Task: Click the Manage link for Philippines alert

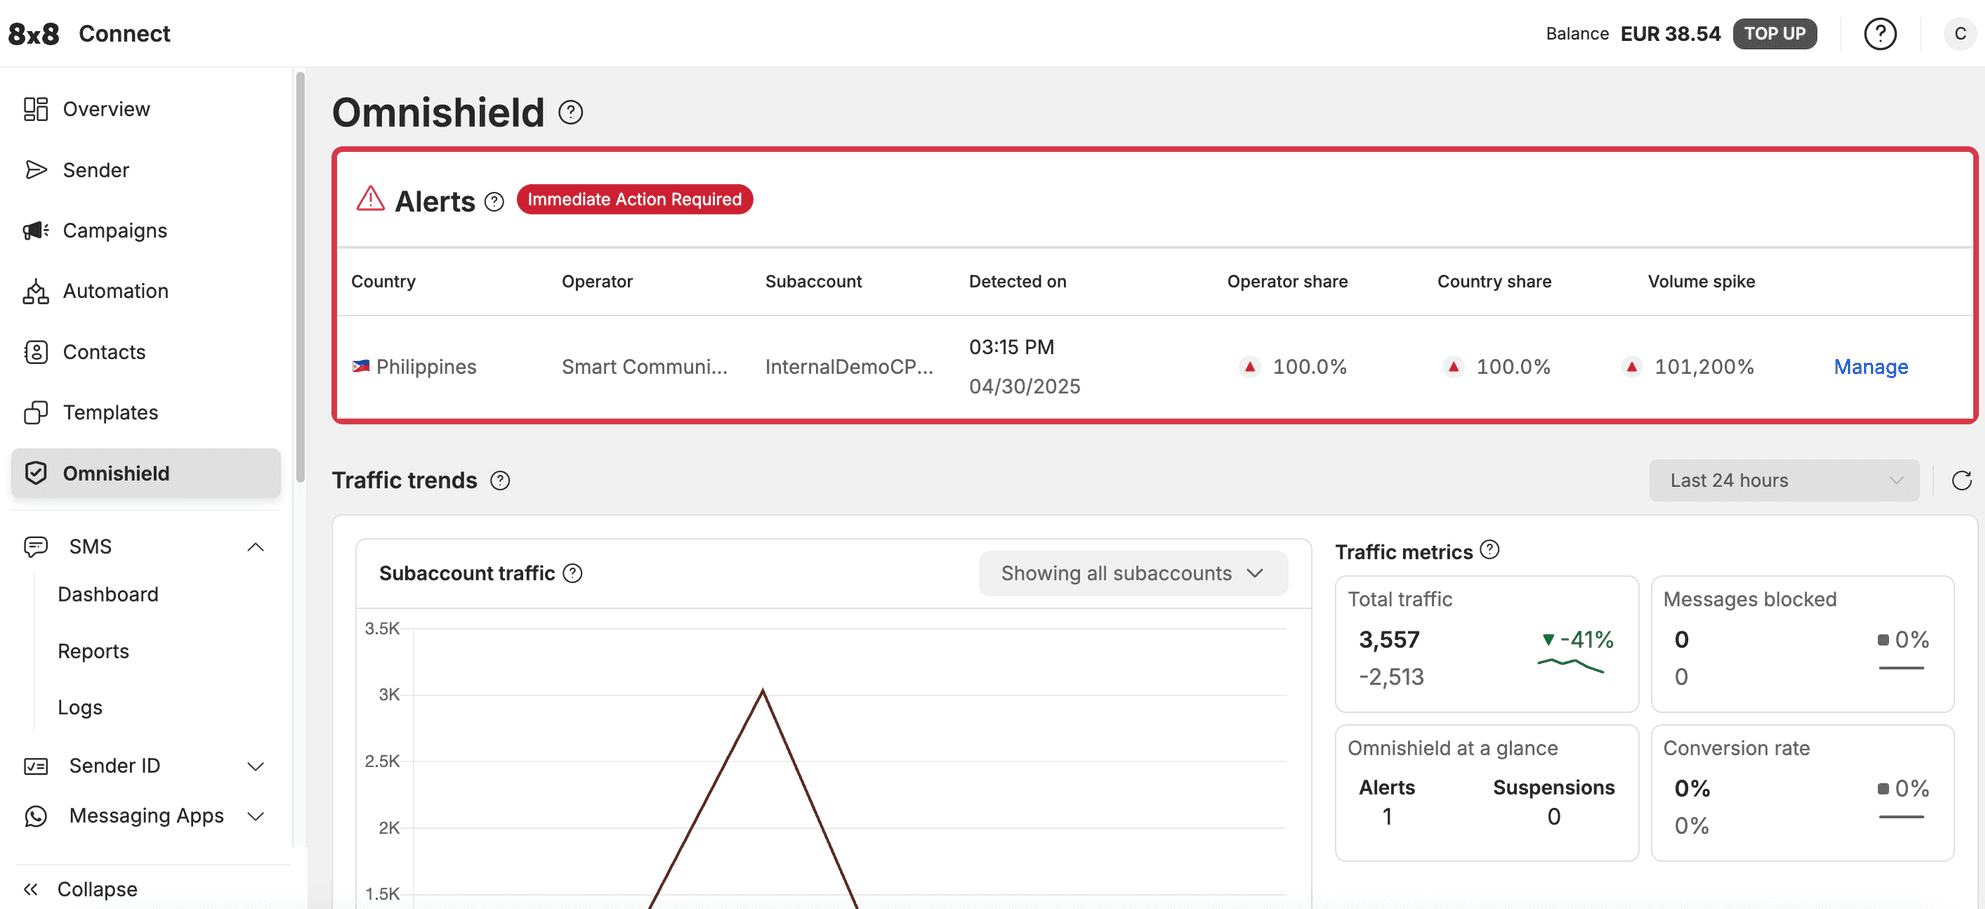Action: pyautogui.click(x=1871, y=367)
